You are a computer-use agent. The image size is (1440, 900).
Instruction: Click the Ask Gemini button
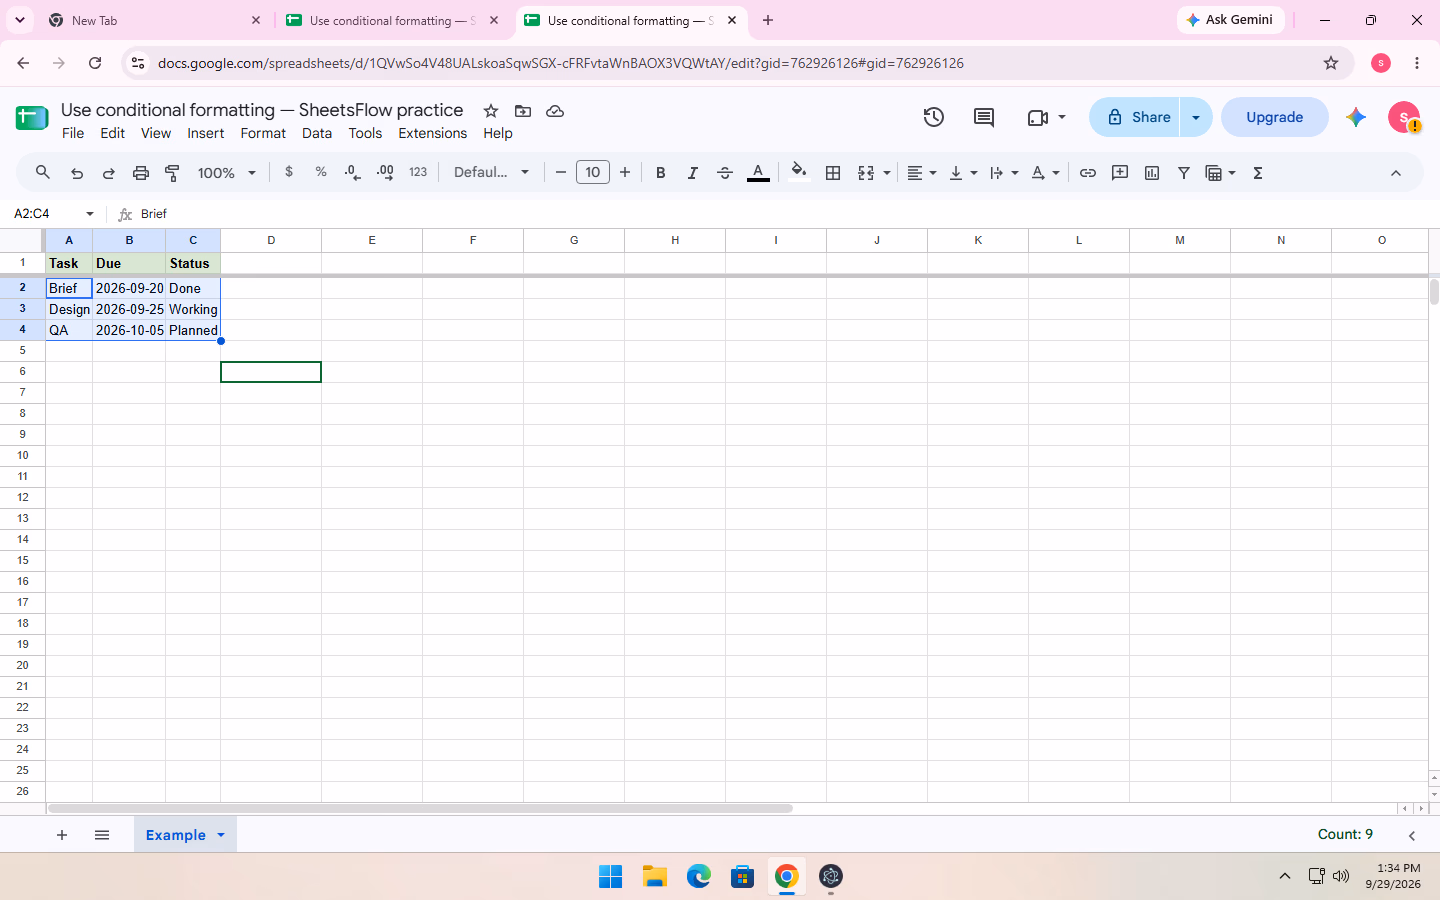point(1230,20)
